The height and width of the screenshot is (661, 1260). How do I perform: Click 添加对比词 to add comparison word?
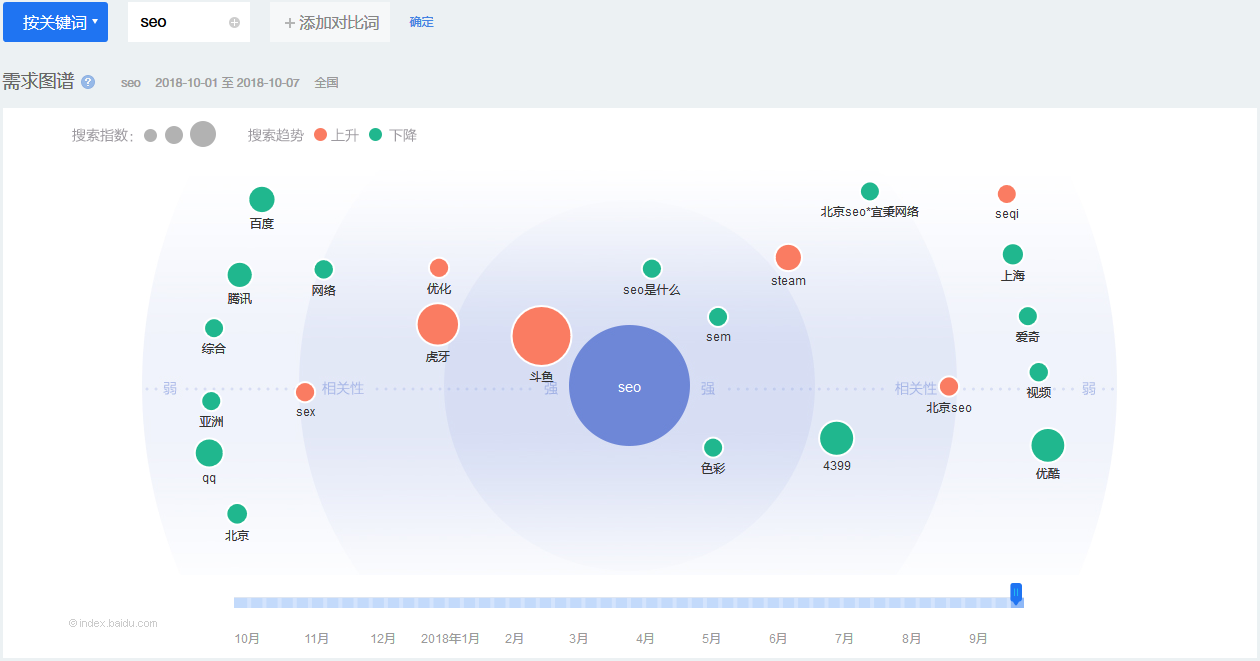tap(330, 22)
